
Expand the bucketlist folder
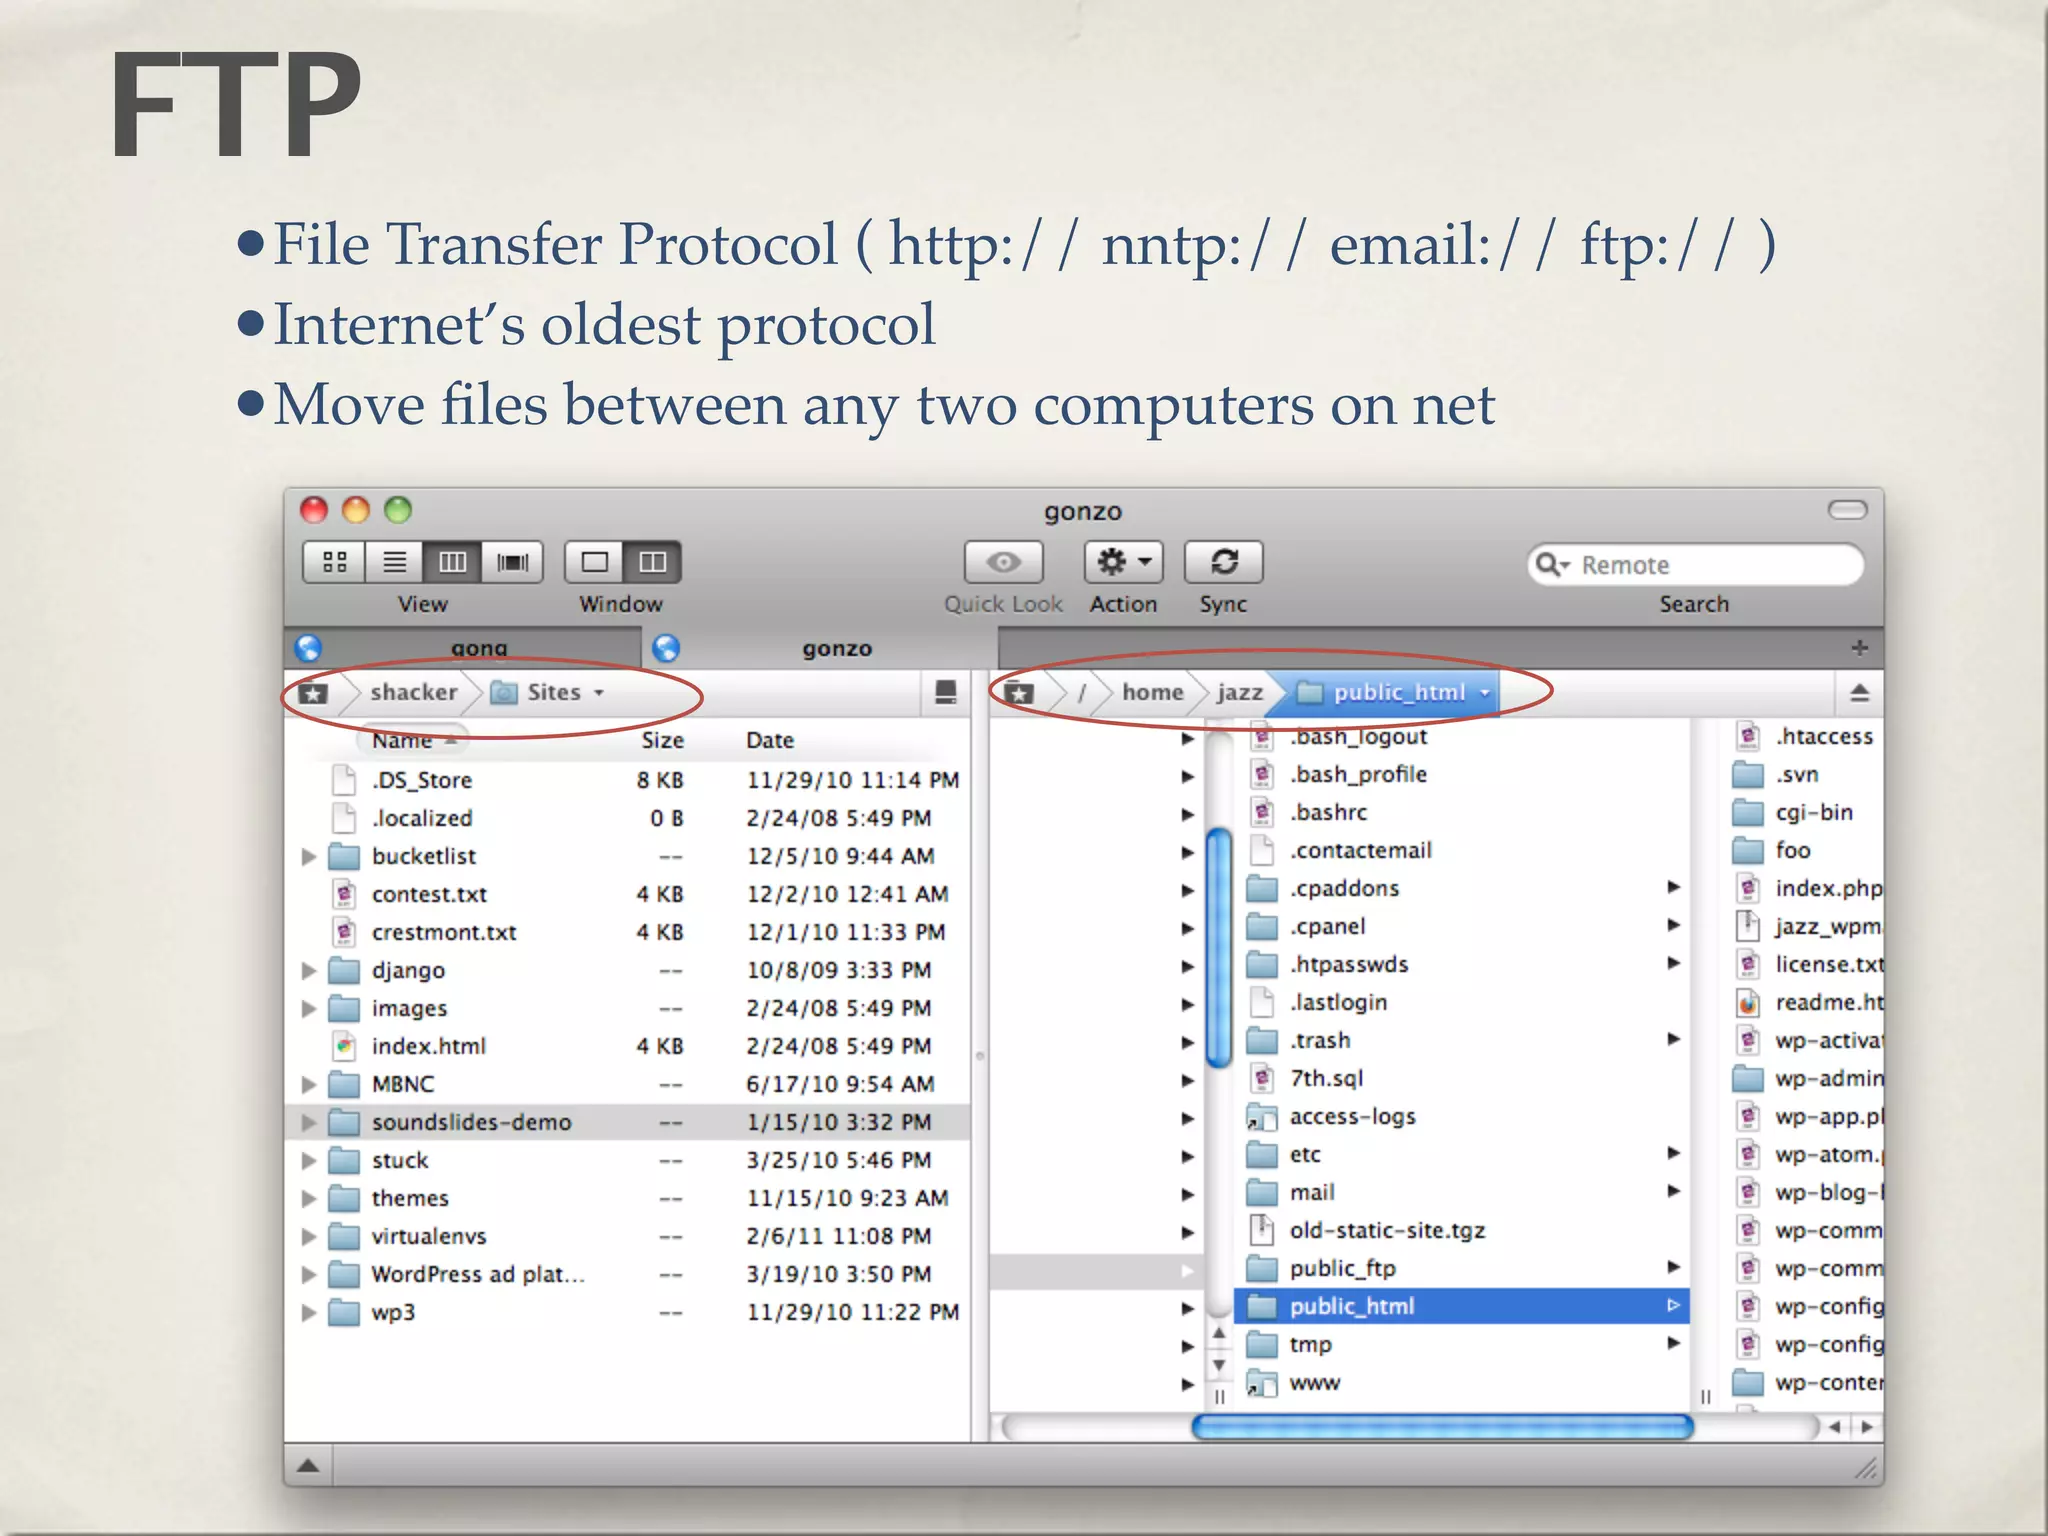(309, 856)
